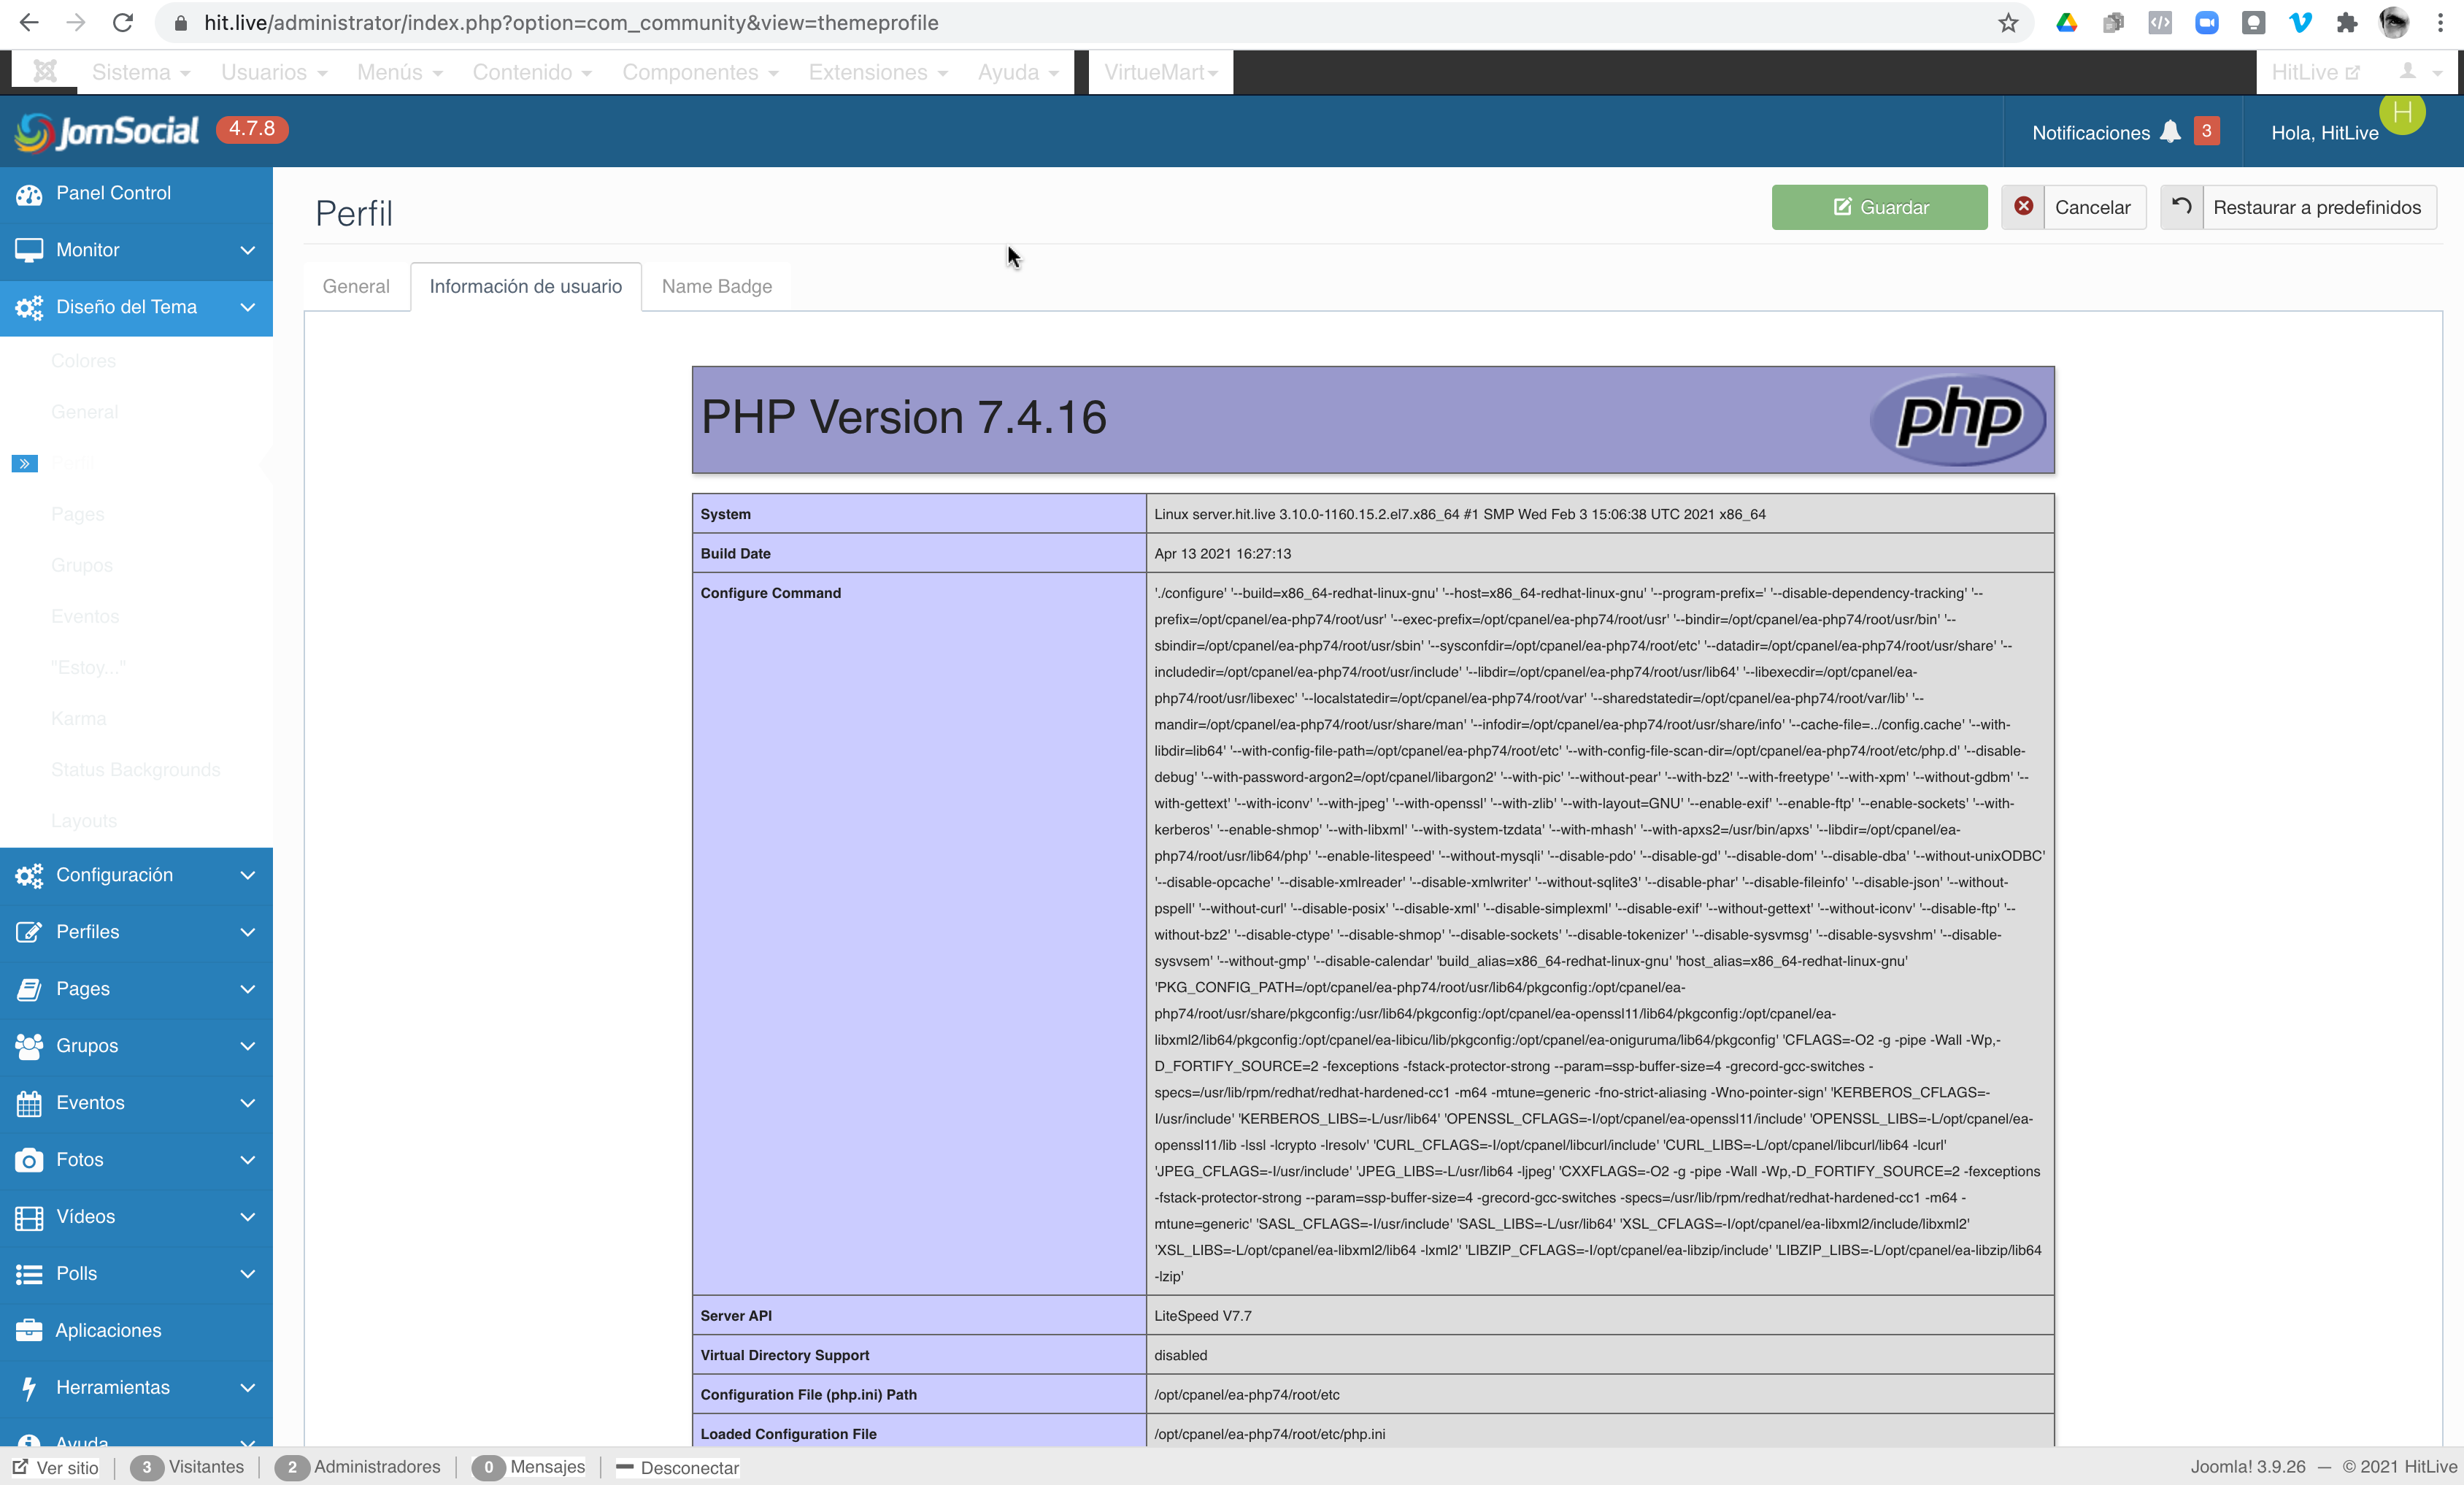This screenshot has height=1485, width=2464.
Task: Click Restaurar a predefinidos button
Action: (x=2316, y=207)
